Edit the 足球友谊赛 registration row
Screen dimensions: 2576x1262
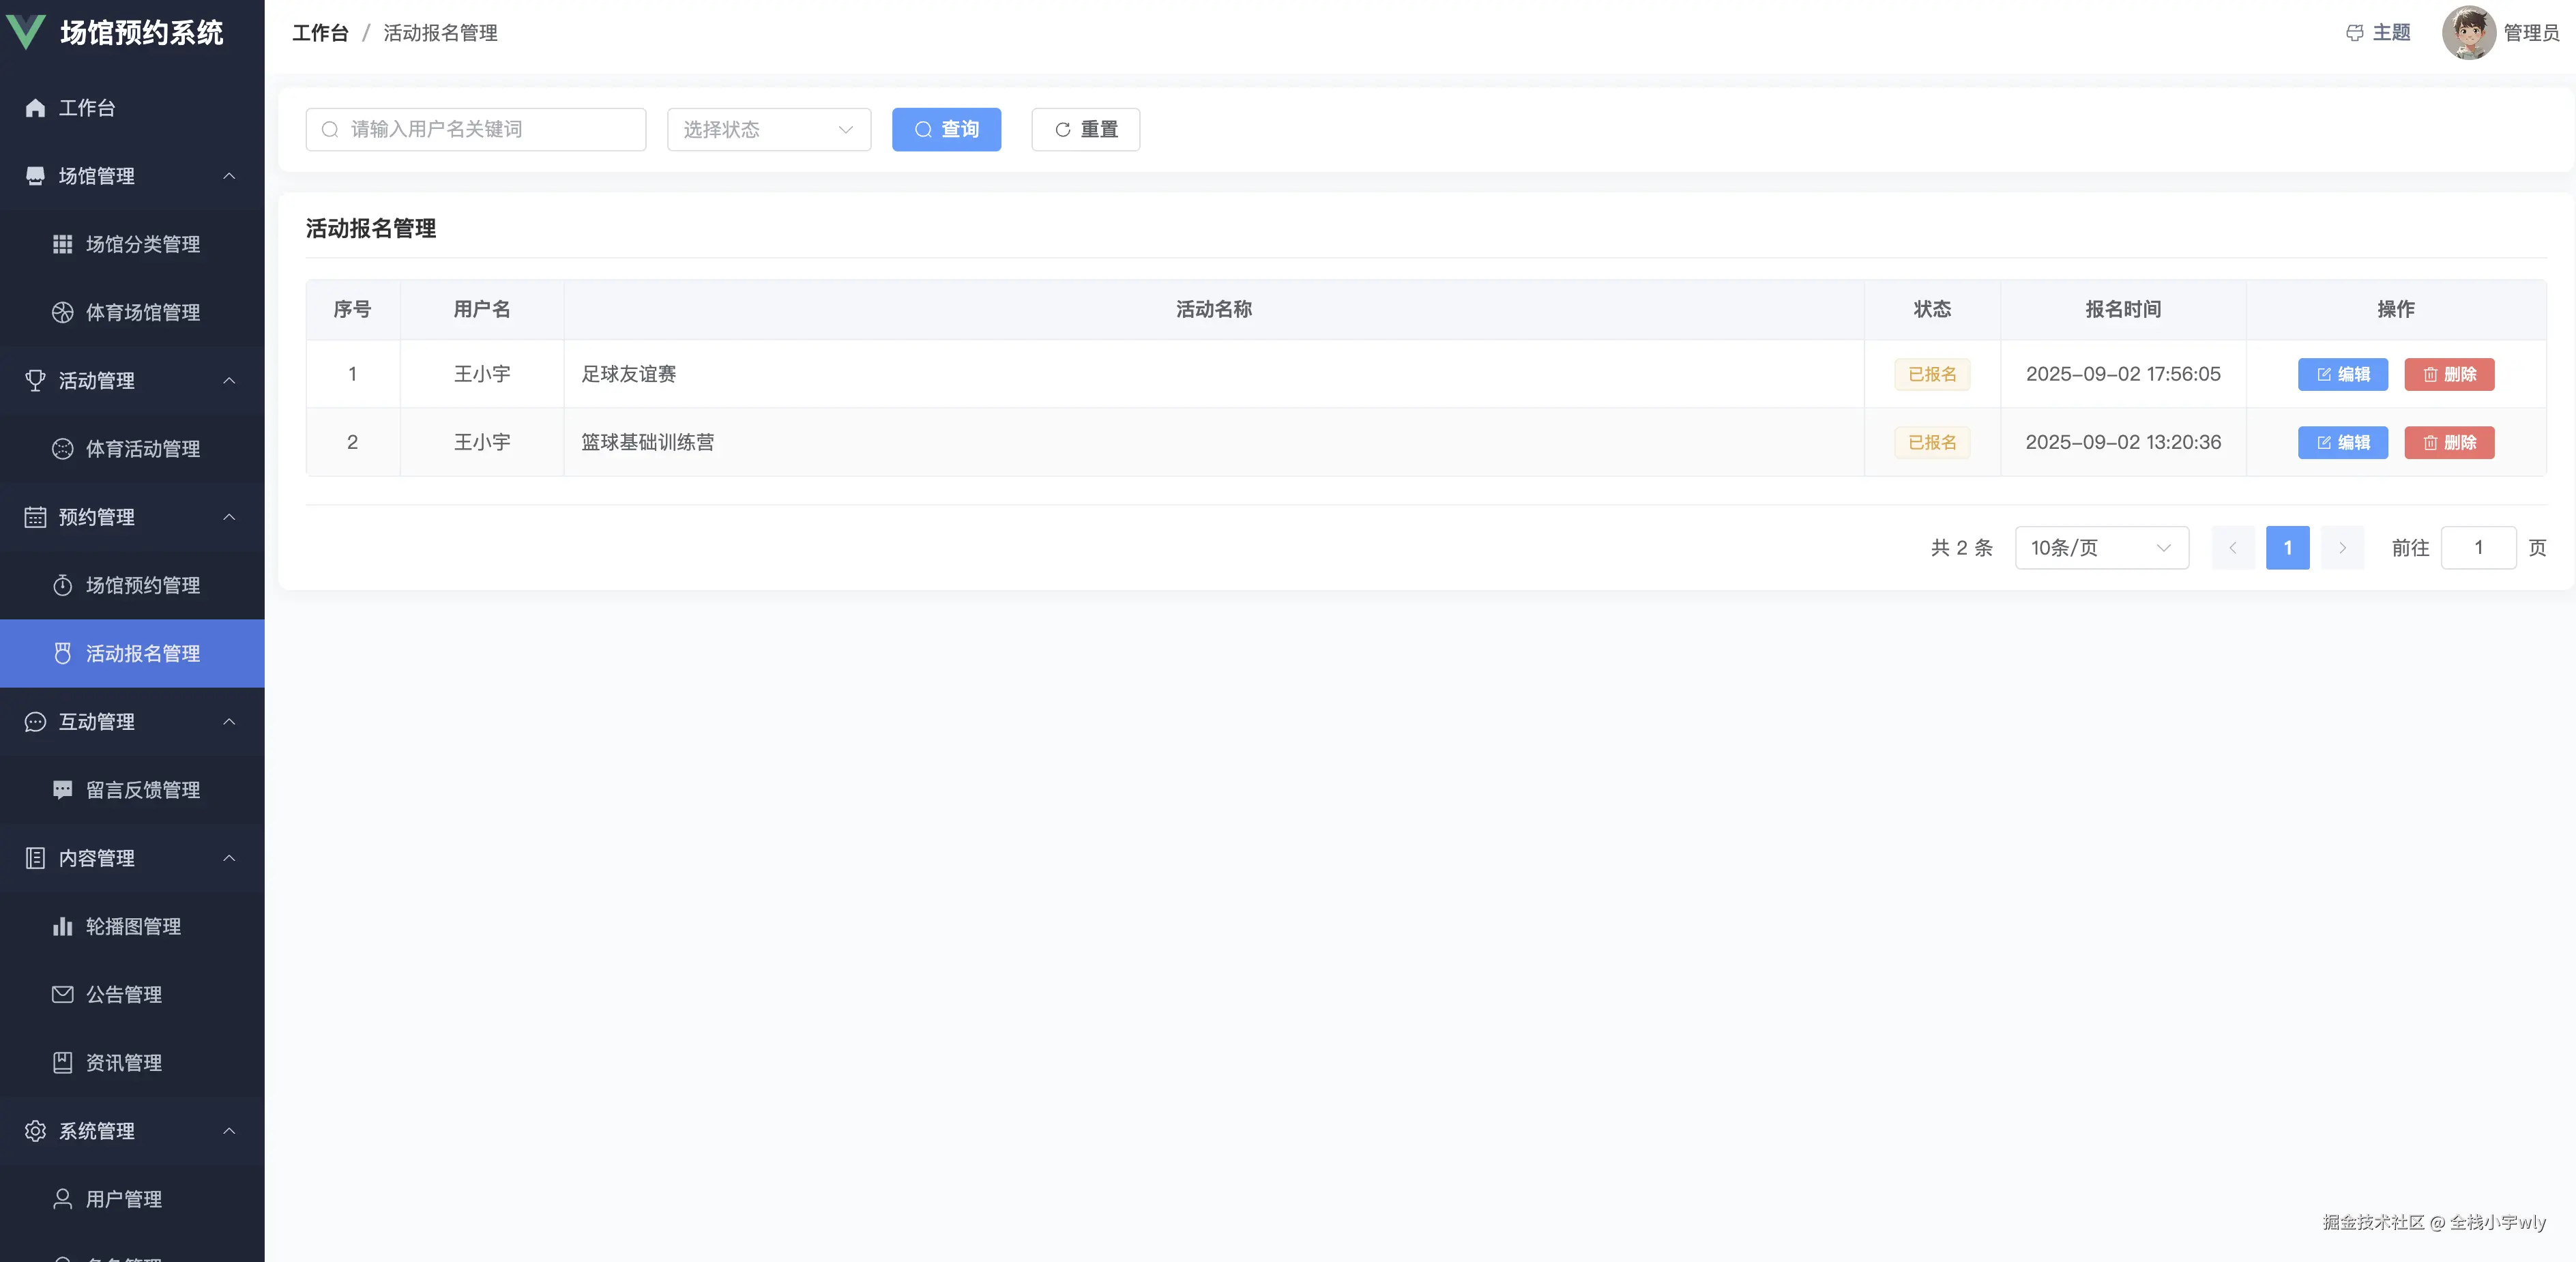pos(2342,374)
